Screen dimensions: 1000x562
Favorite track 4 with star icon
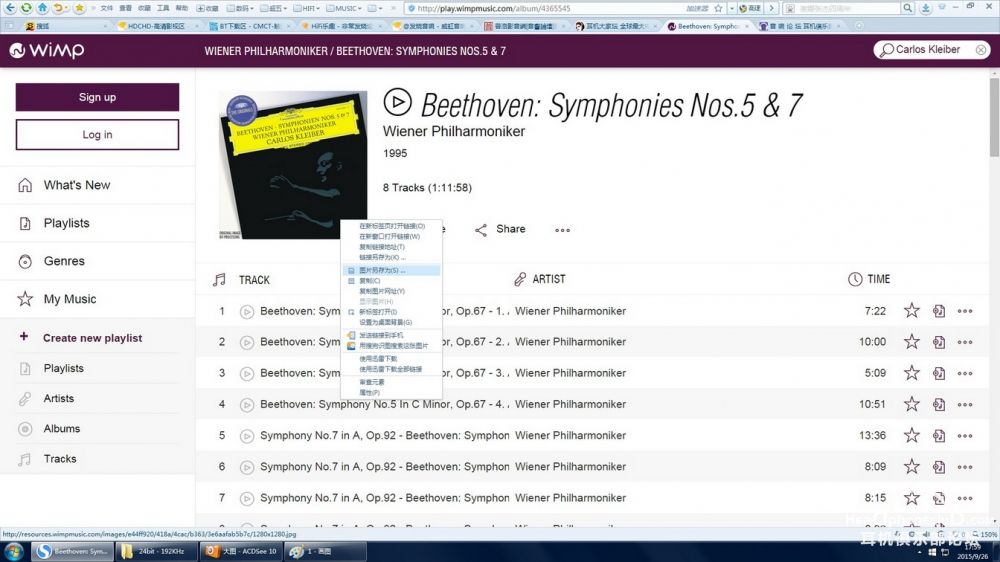911,404
